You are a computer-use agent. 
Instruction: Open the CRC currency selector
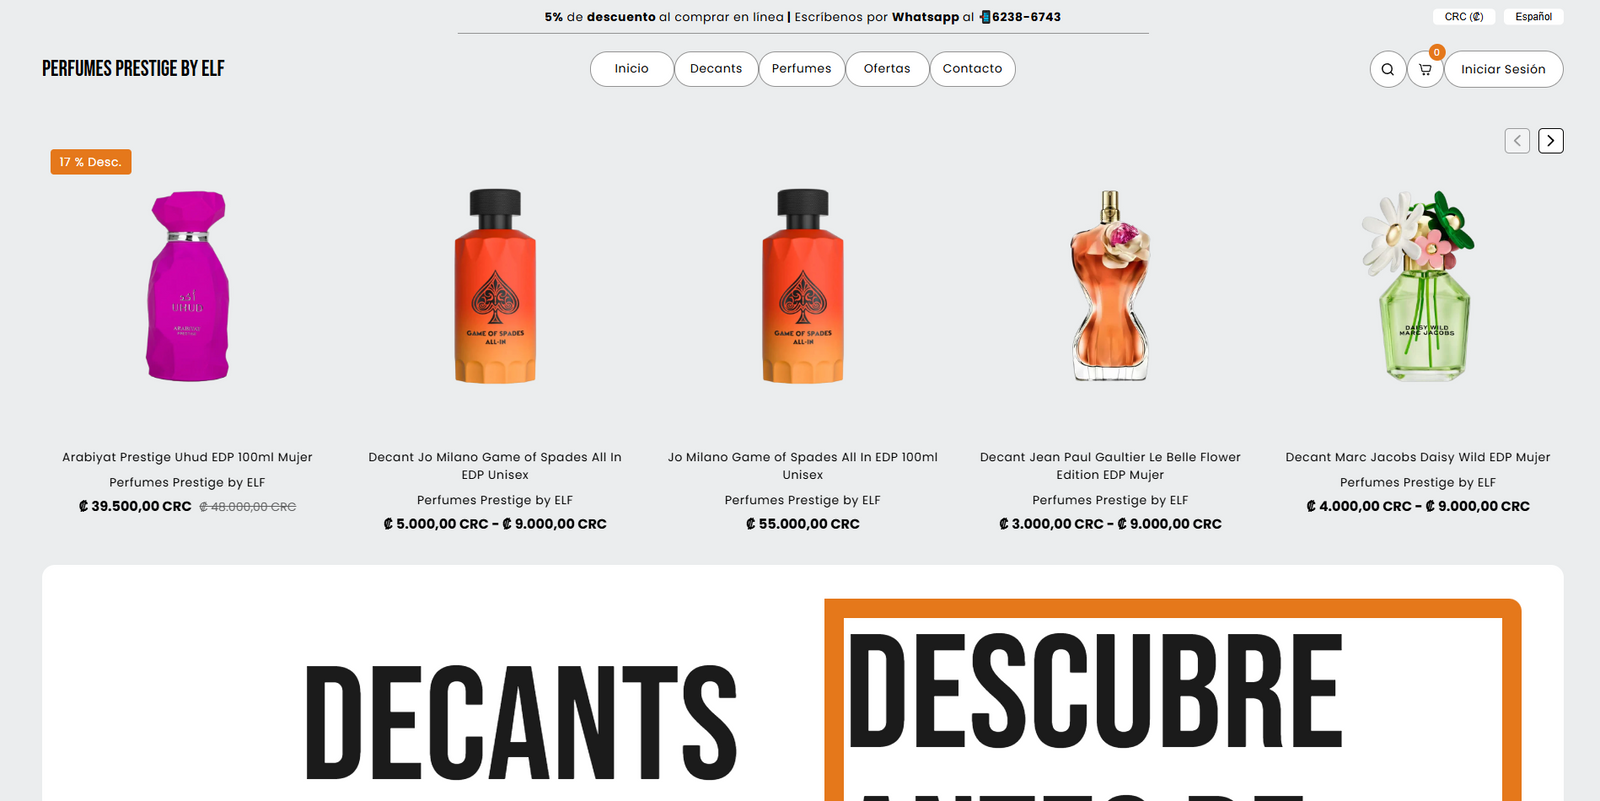[1464, 17]
